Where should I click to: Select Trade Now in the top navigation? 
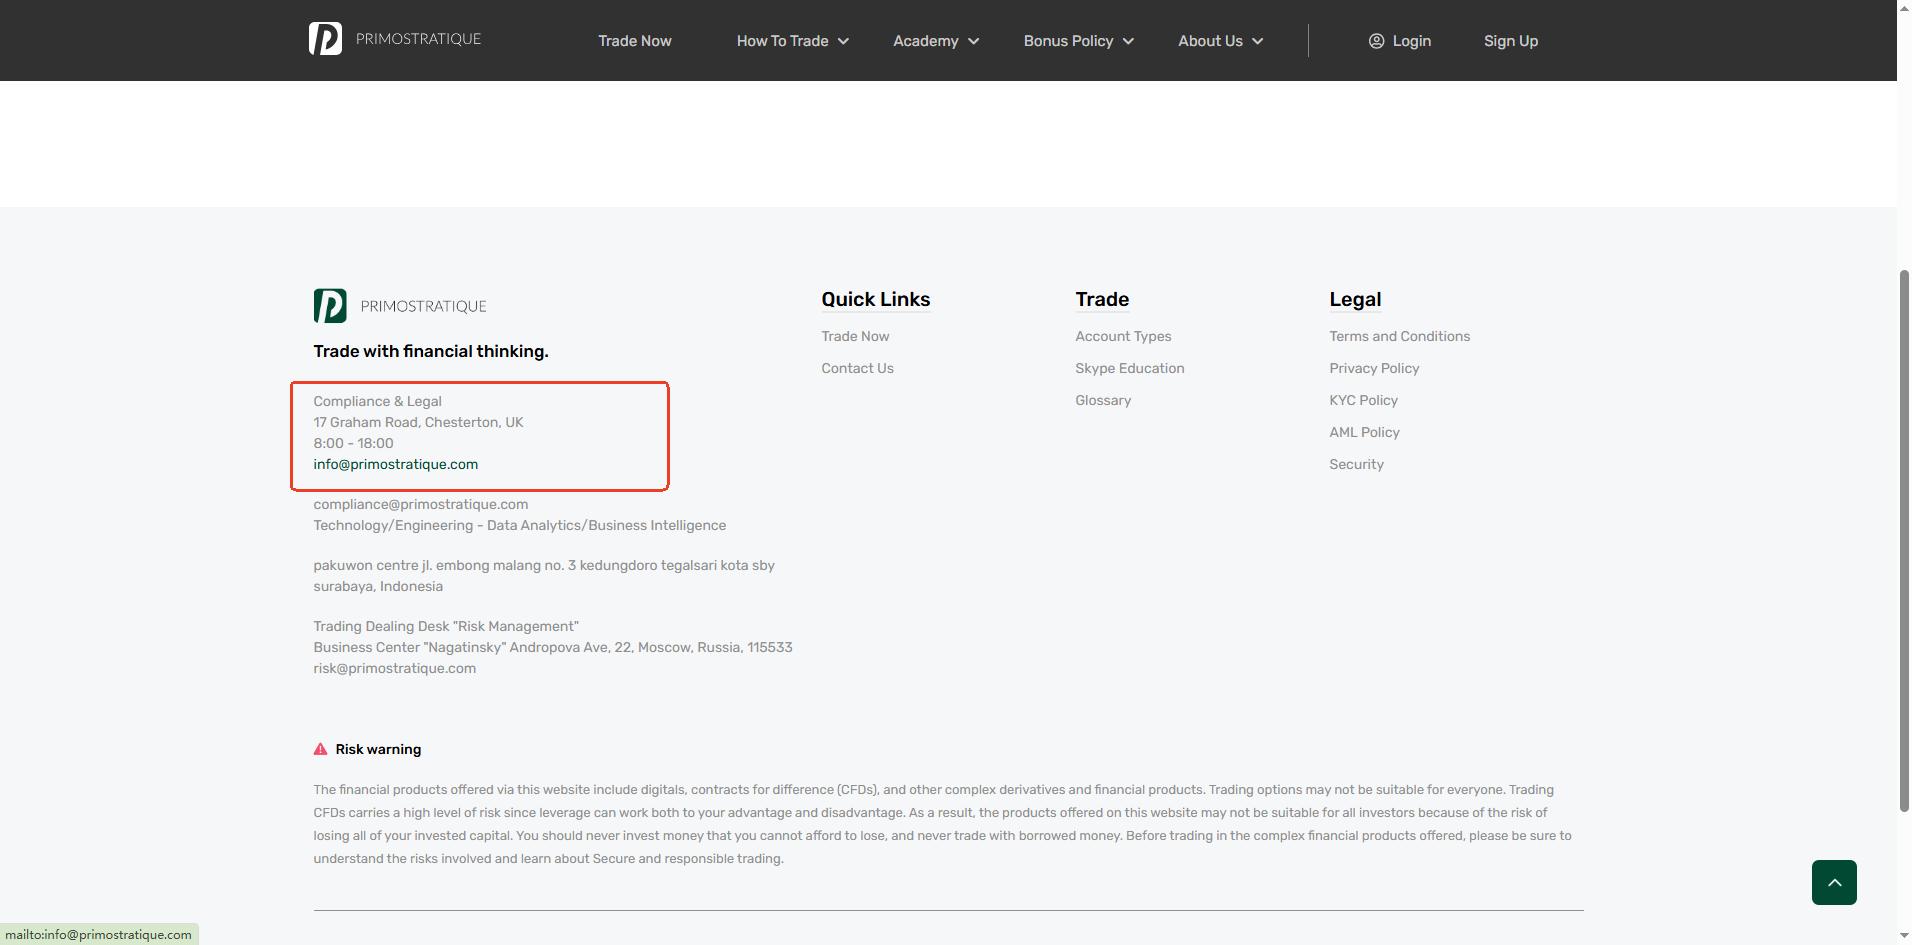click(x=634, y=41)
